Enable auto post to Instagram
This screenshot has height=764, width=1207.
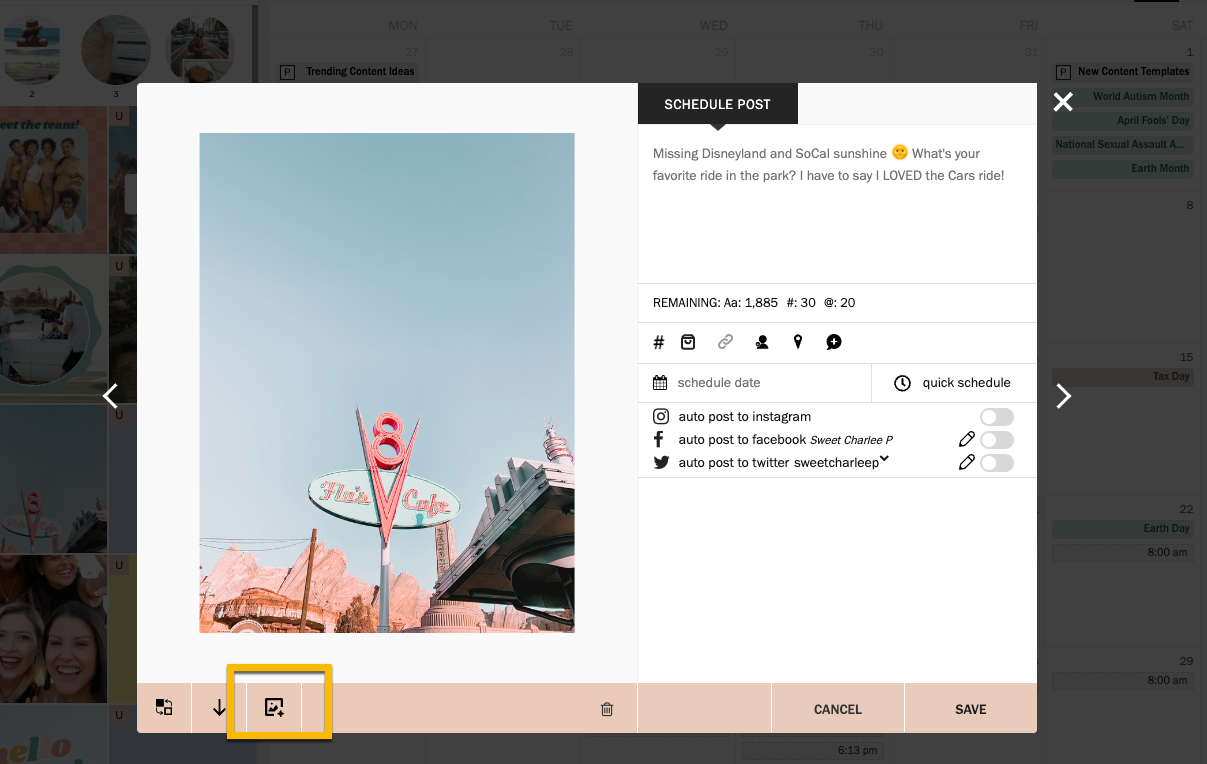(997, 416)
